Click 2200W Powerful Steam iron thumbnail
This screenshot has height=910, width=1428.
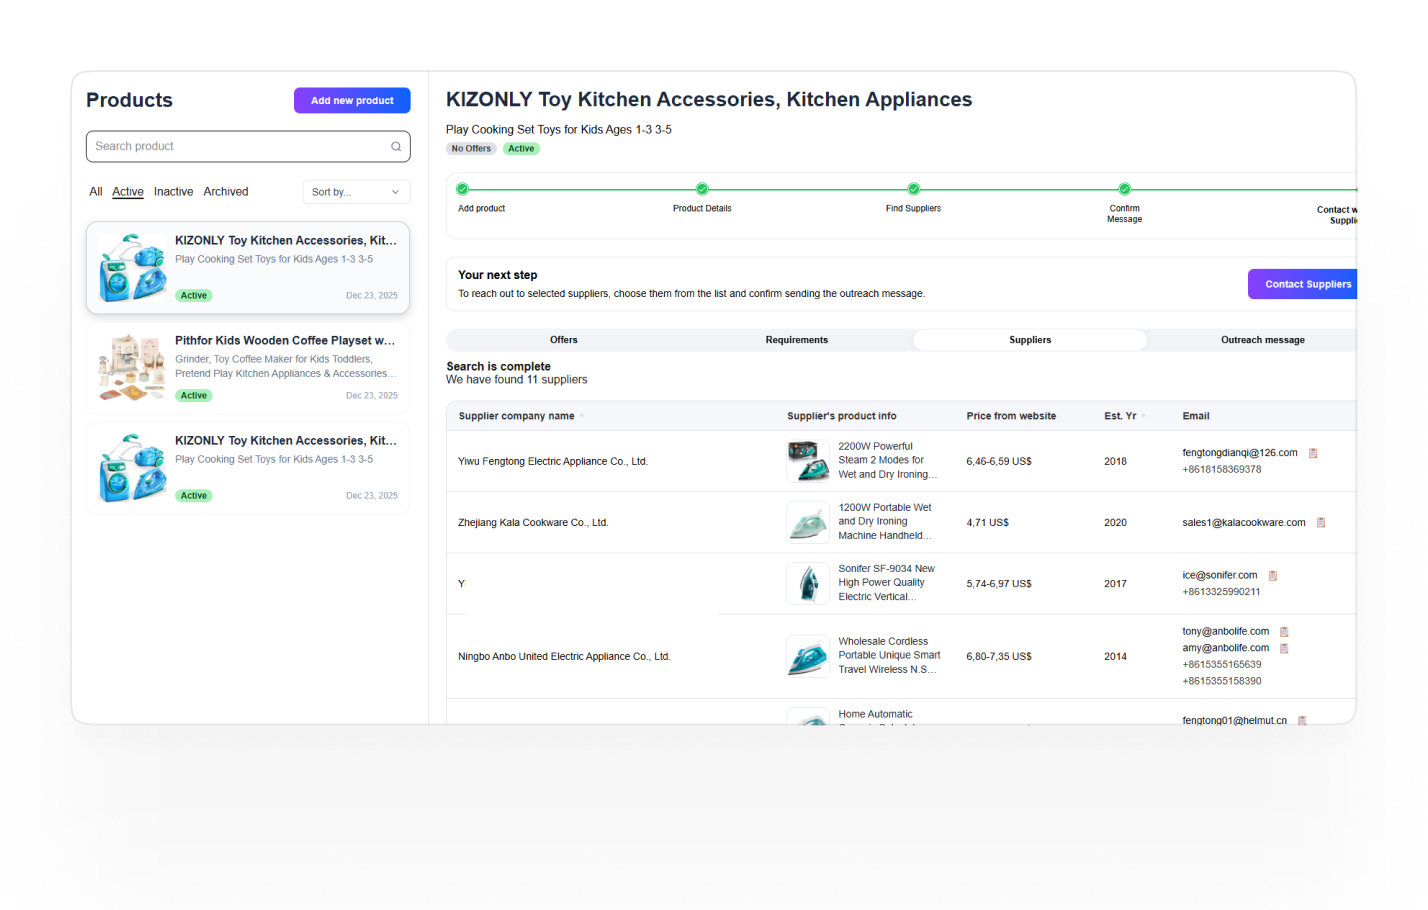click(808, 461)
